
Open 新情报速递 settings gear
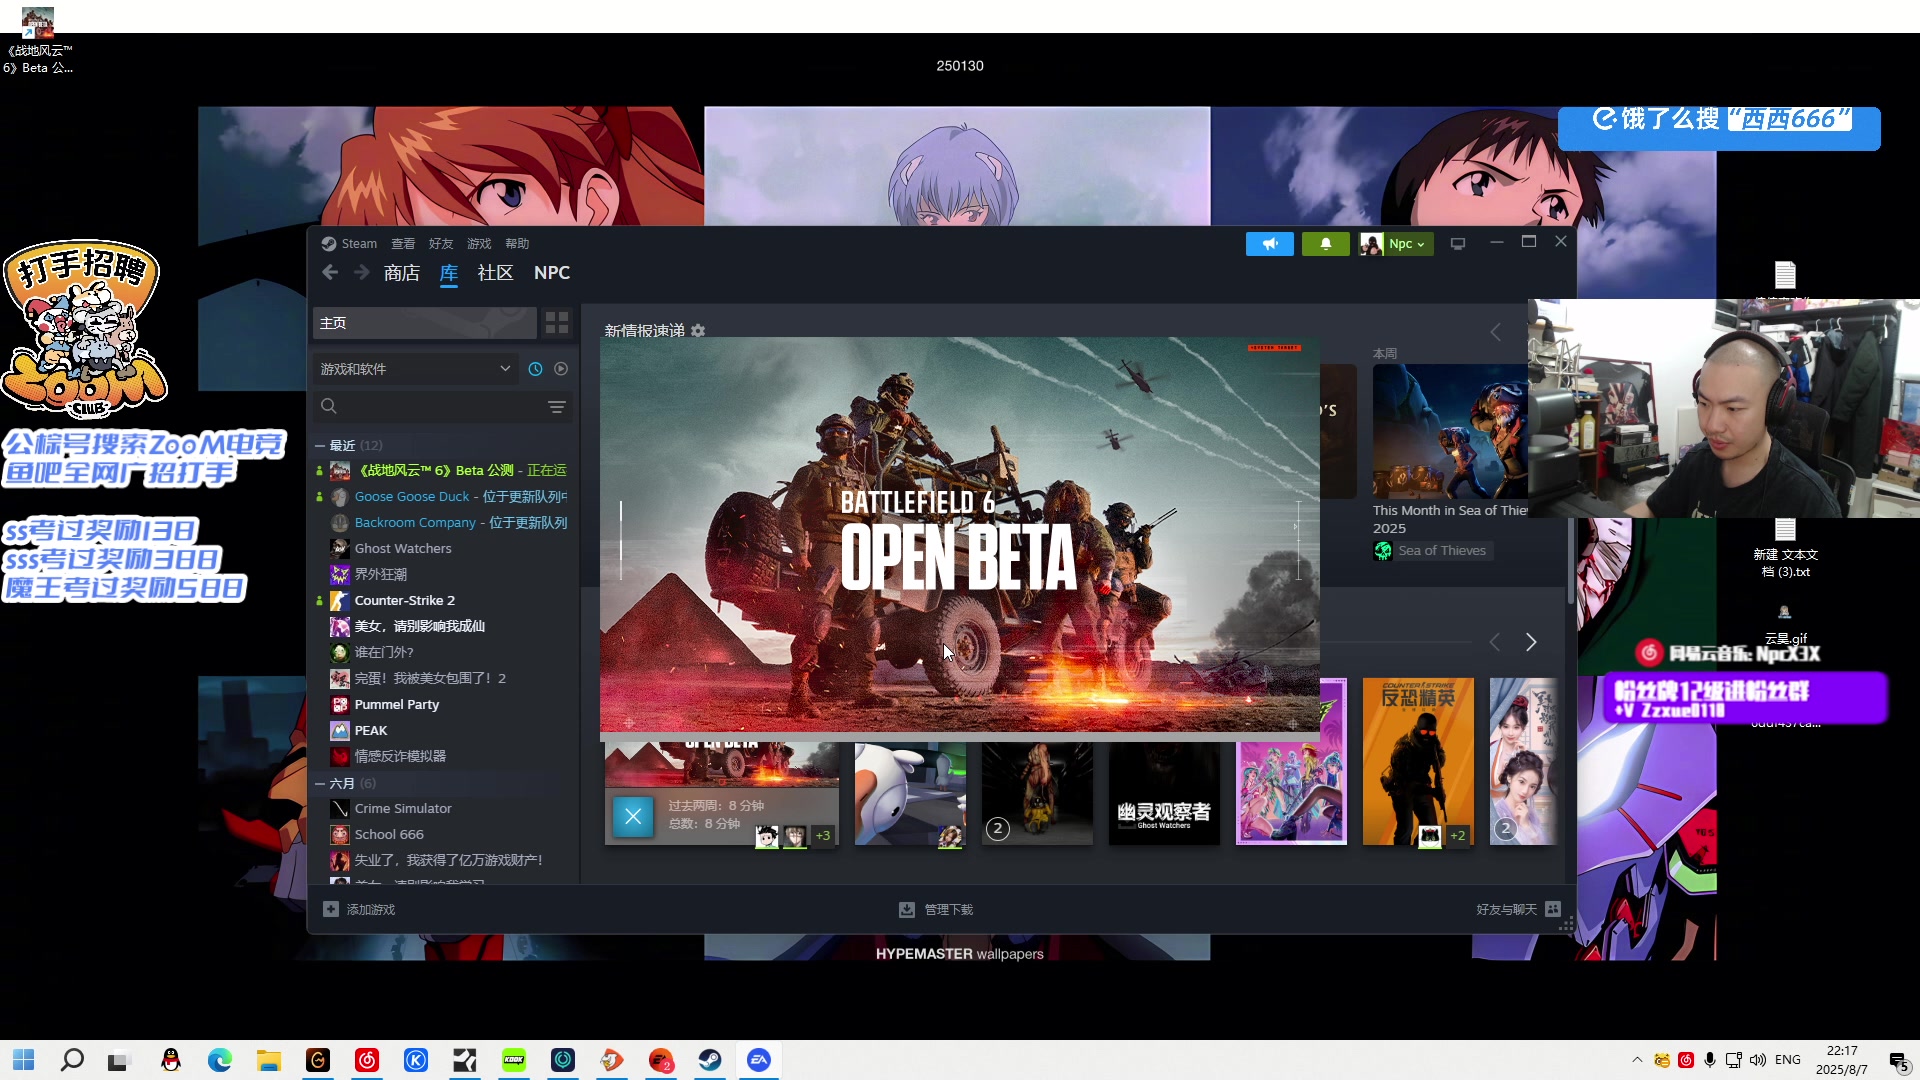[x=698, y=331]
